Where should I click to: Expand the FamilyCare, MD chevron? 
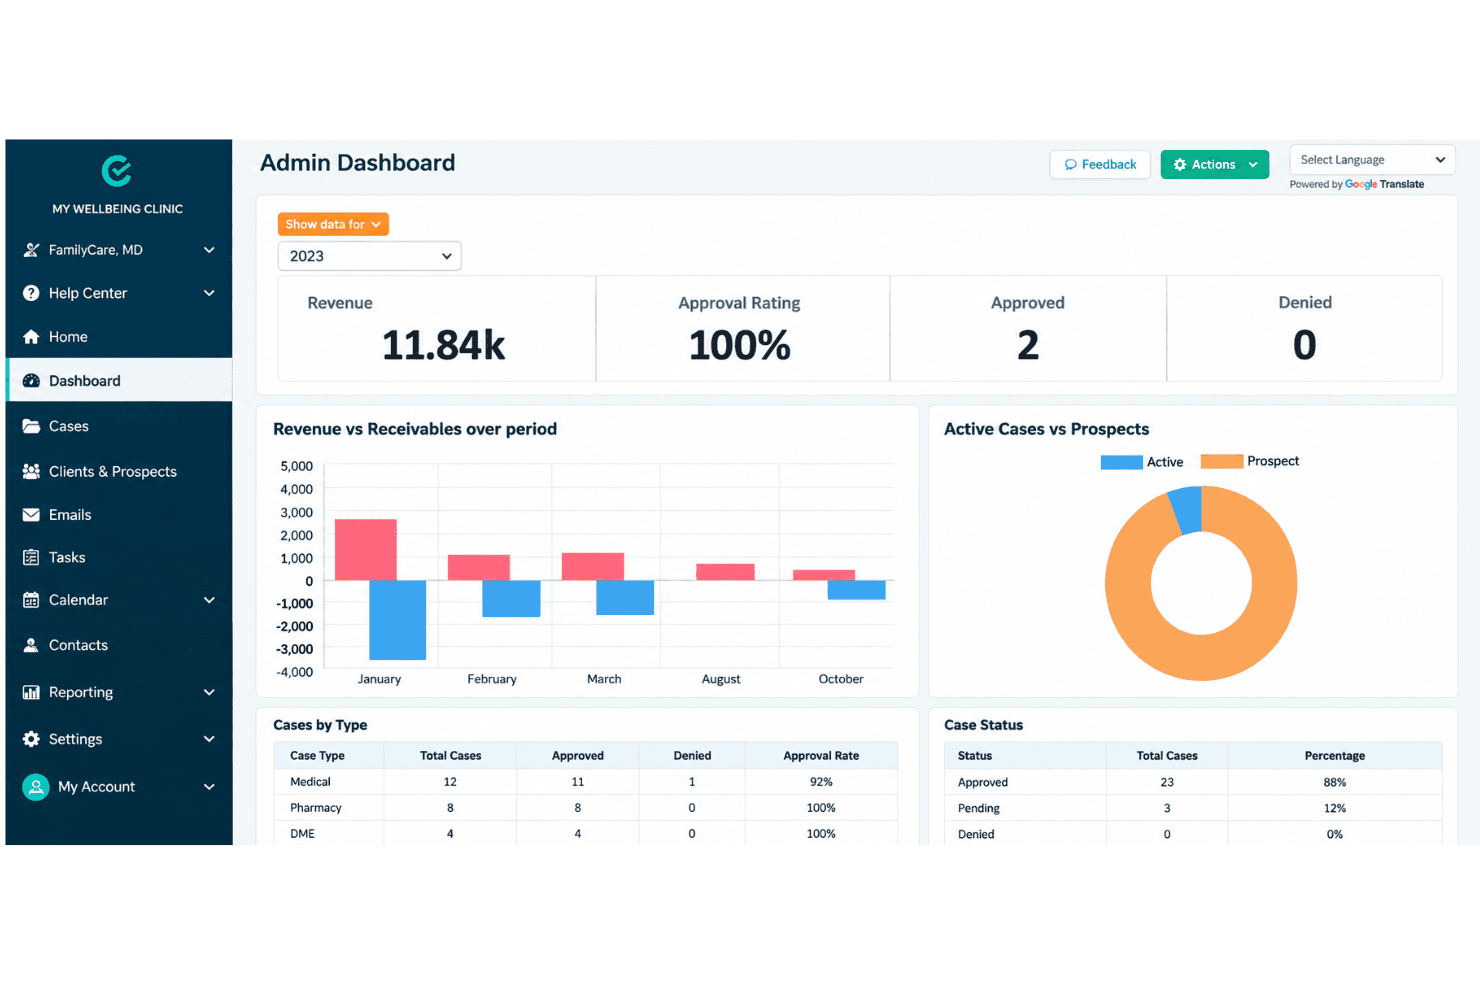pyautogui.click(x=209, y=250)
